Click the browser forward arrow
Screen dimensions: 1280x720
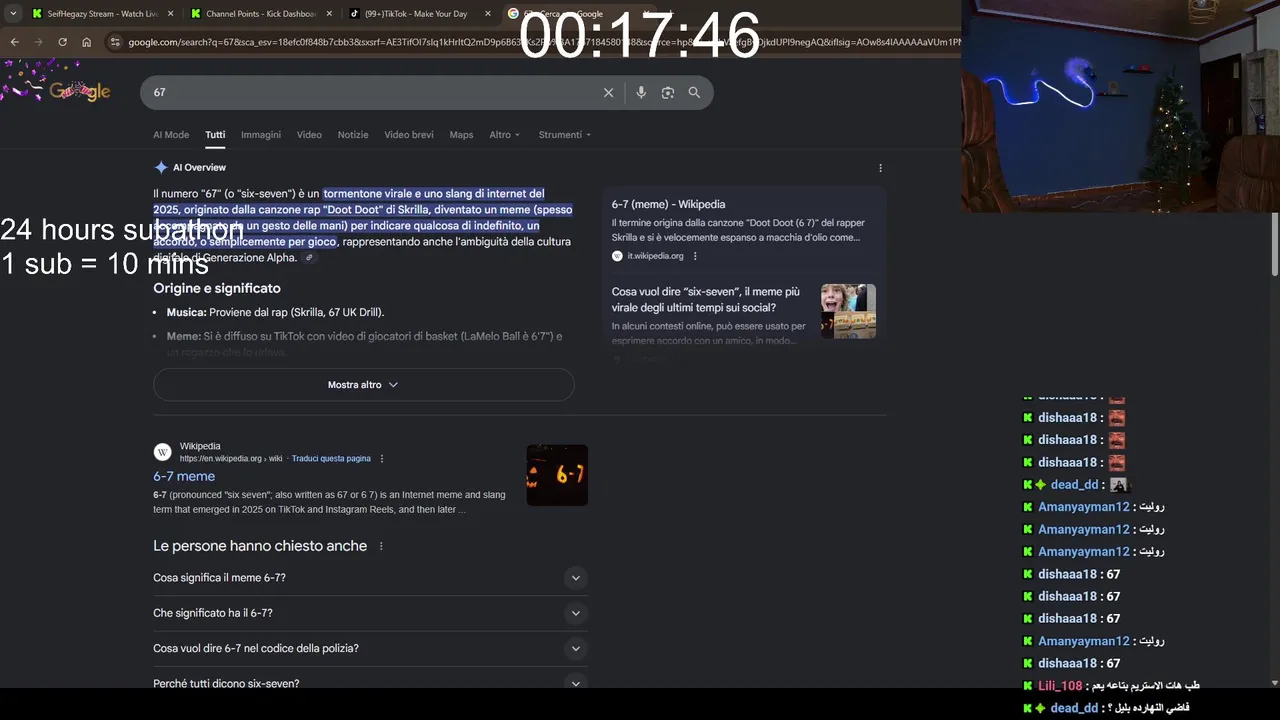click(38, 42)
